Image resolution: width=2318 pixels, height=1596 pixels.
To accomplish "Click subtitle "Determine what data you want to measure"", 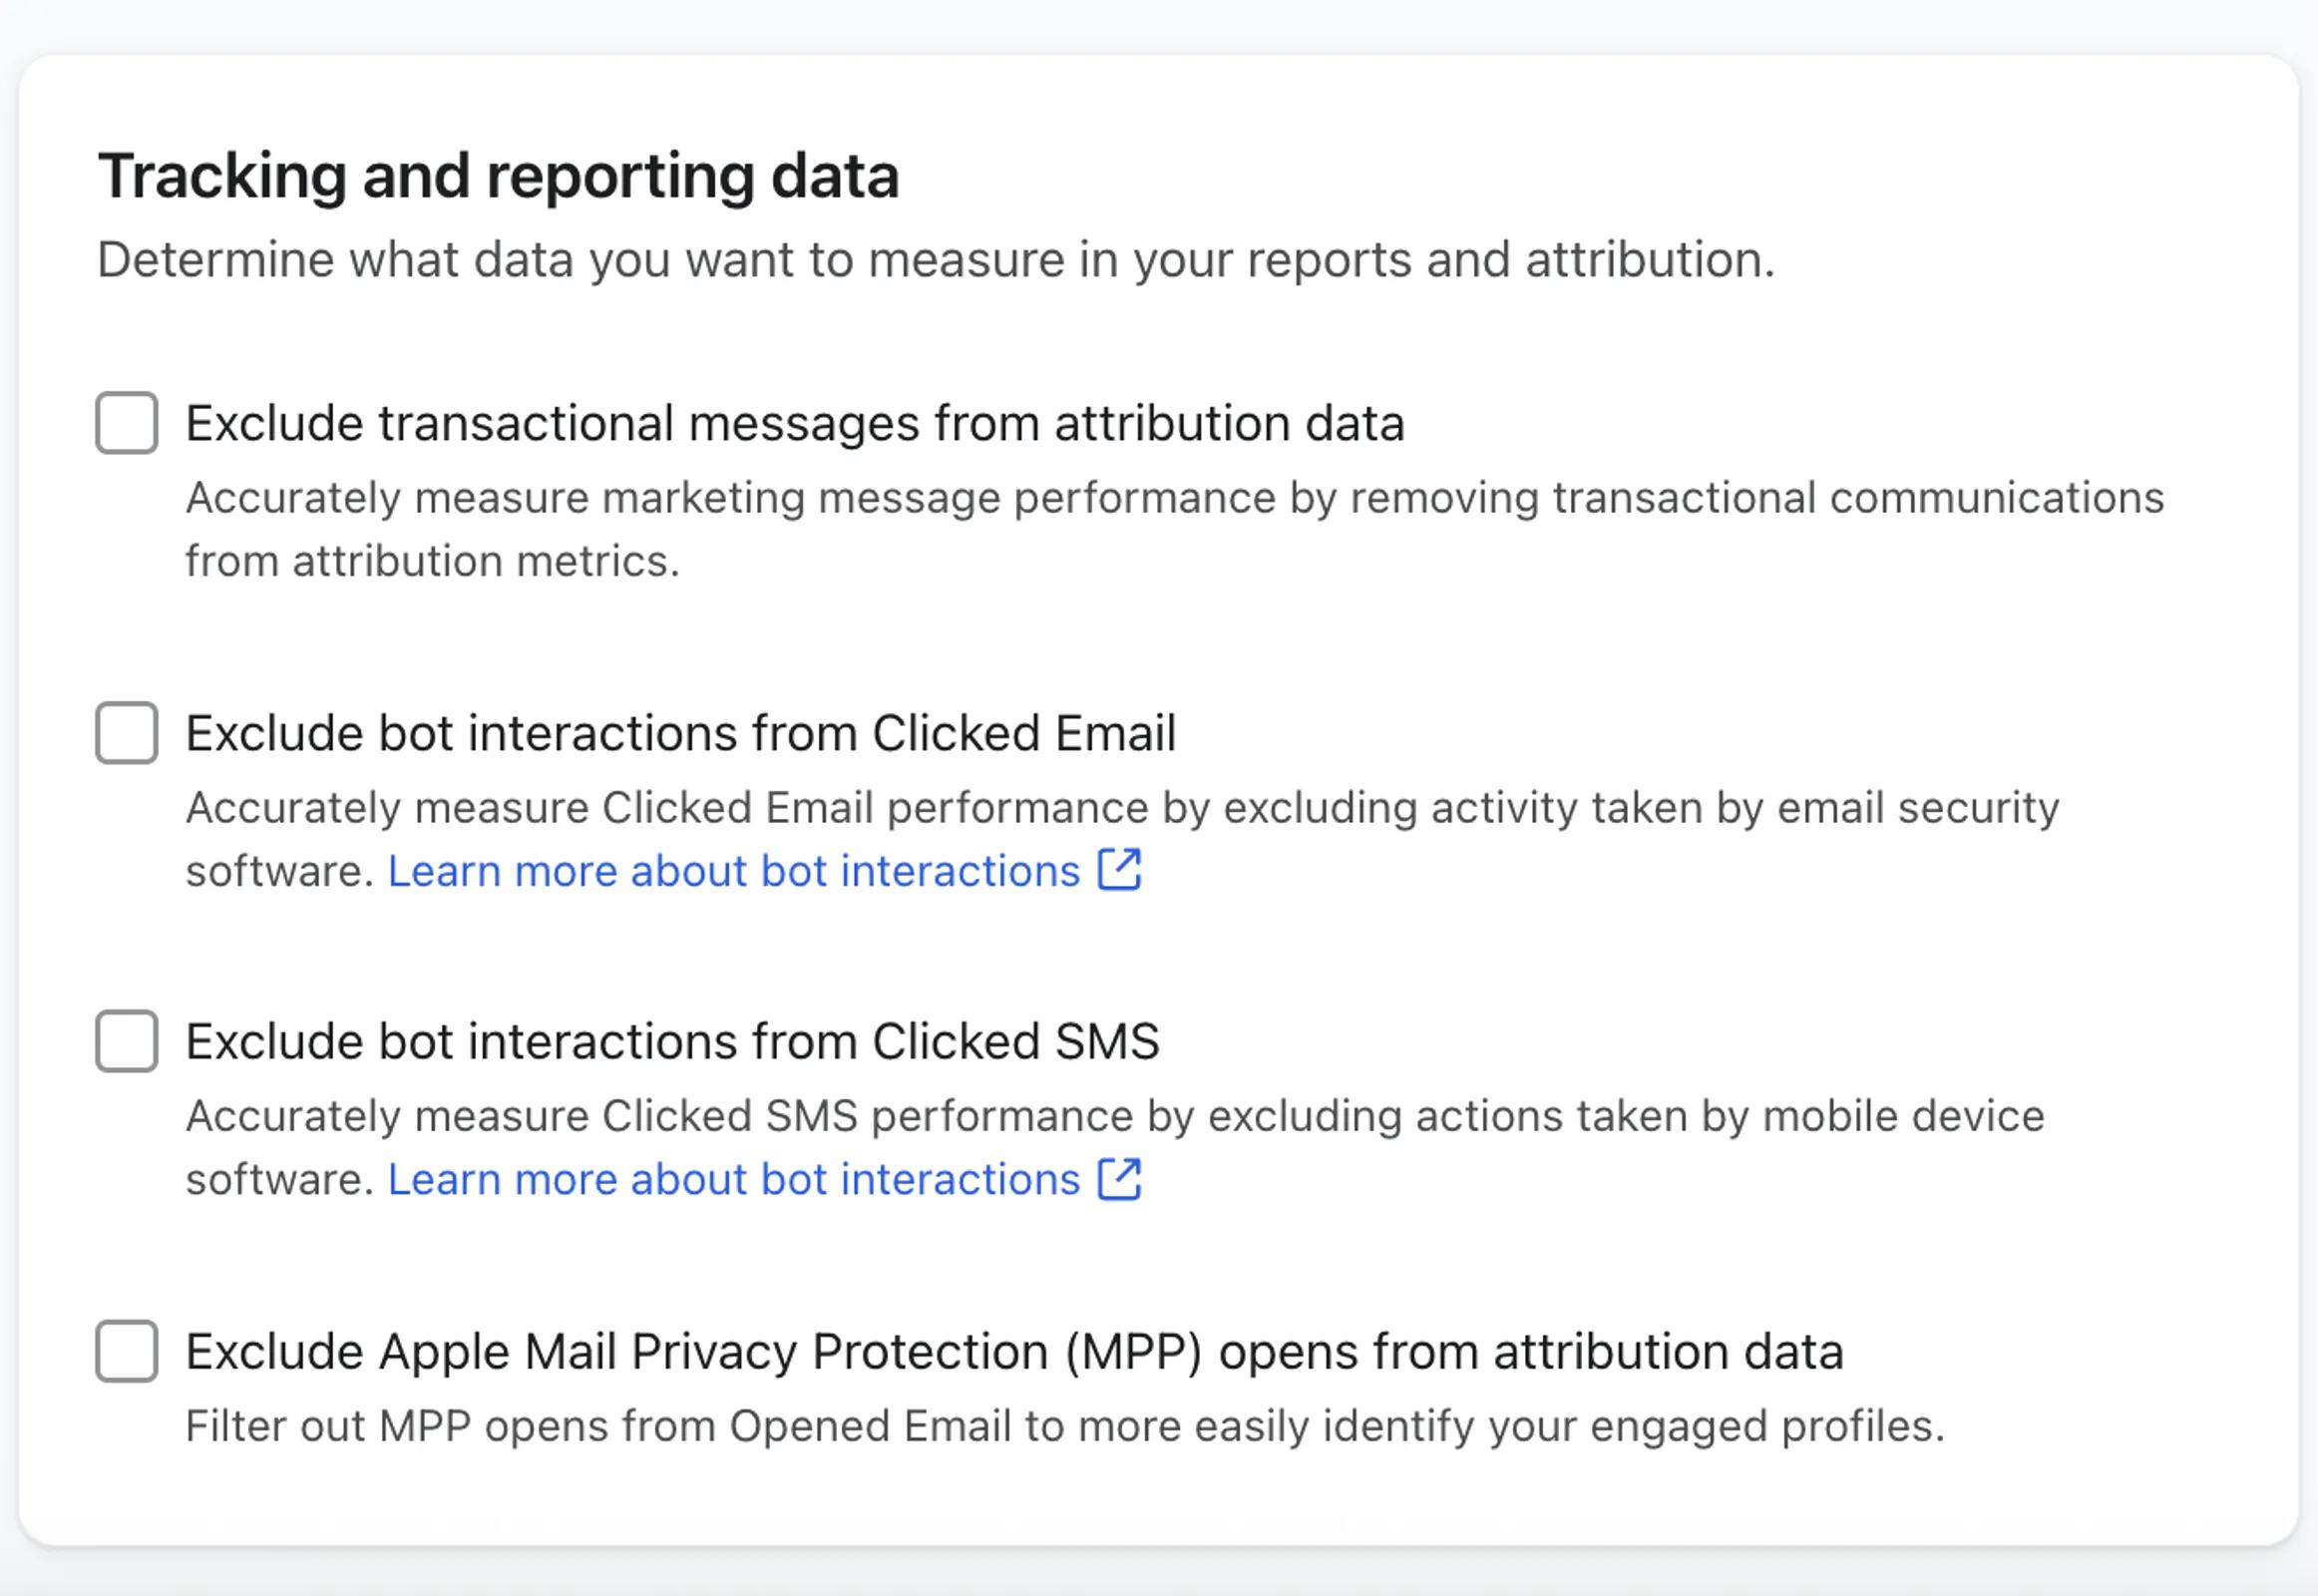I will click(935, 260).
